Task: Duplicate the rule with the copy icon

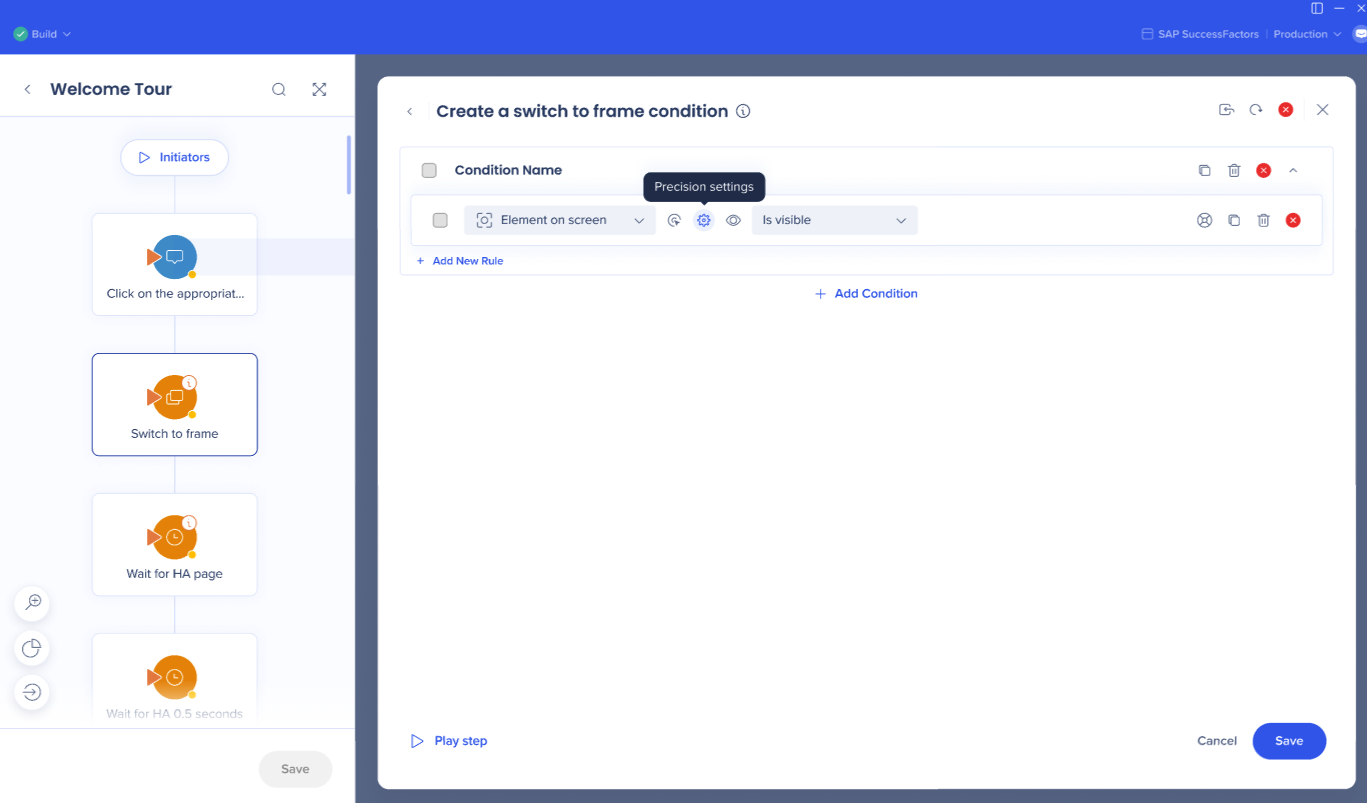Action: [1234, 220]
